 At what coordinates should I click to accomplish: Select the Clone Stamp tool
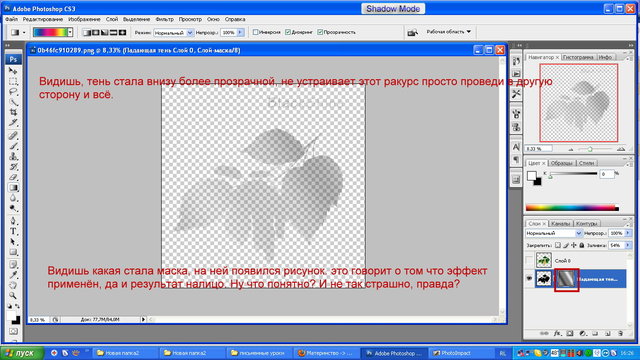pyautogui.click(x=13, y=156)
